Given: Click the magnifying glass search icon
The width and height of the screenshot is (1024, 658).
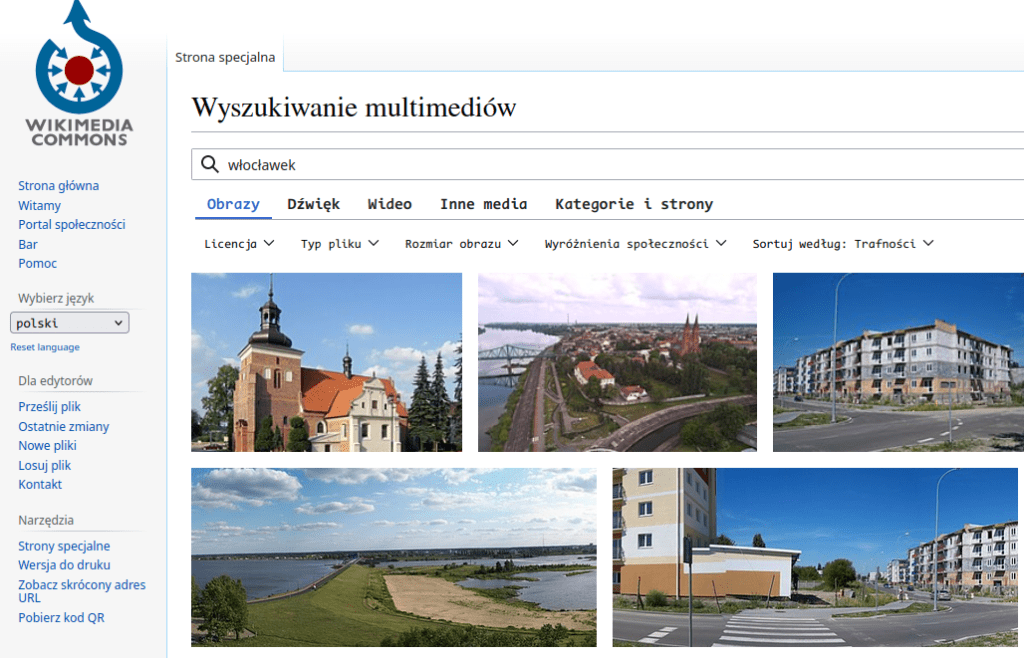Looking at the screenshot, I should click(x=209, y=163).
